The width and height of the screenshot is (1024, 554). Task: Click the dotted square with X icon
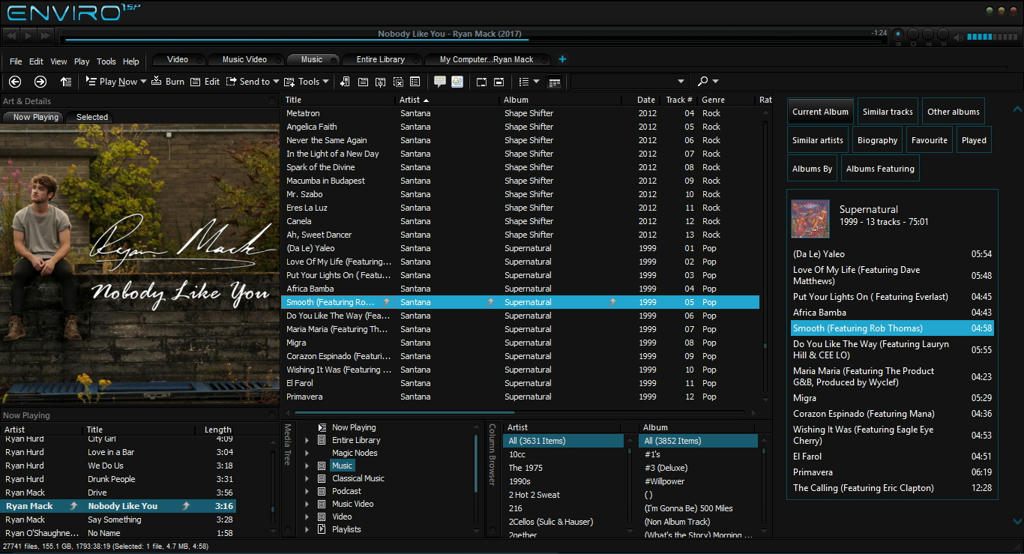[398, 82]
